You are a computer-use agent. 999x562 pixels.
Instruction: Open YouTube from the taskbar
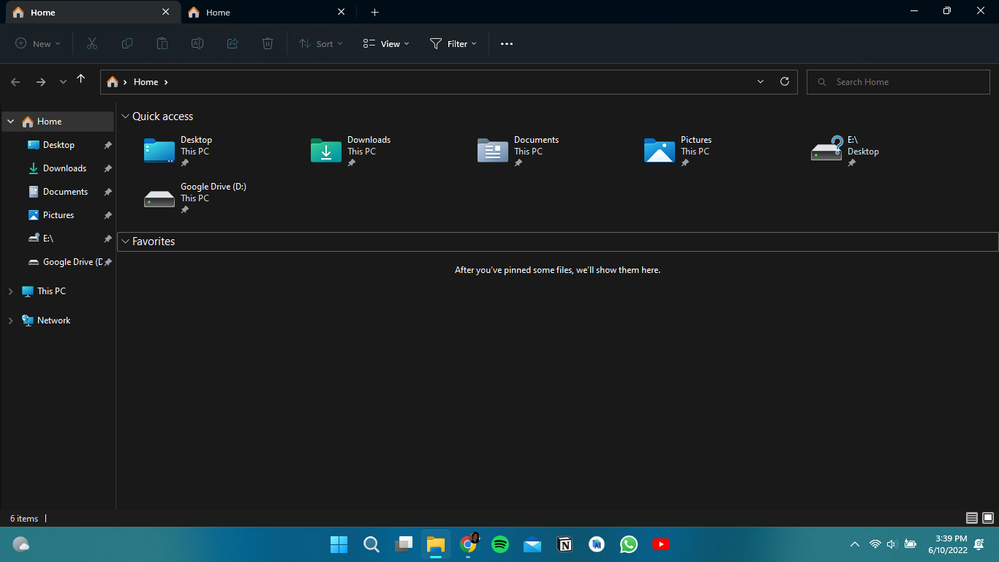coord(661,544)
